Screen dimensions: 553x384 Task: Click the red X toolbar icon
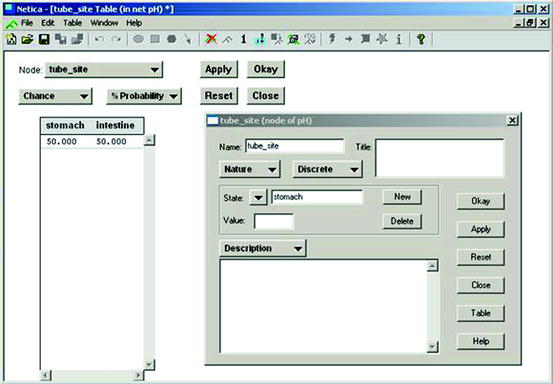(211, 39)
